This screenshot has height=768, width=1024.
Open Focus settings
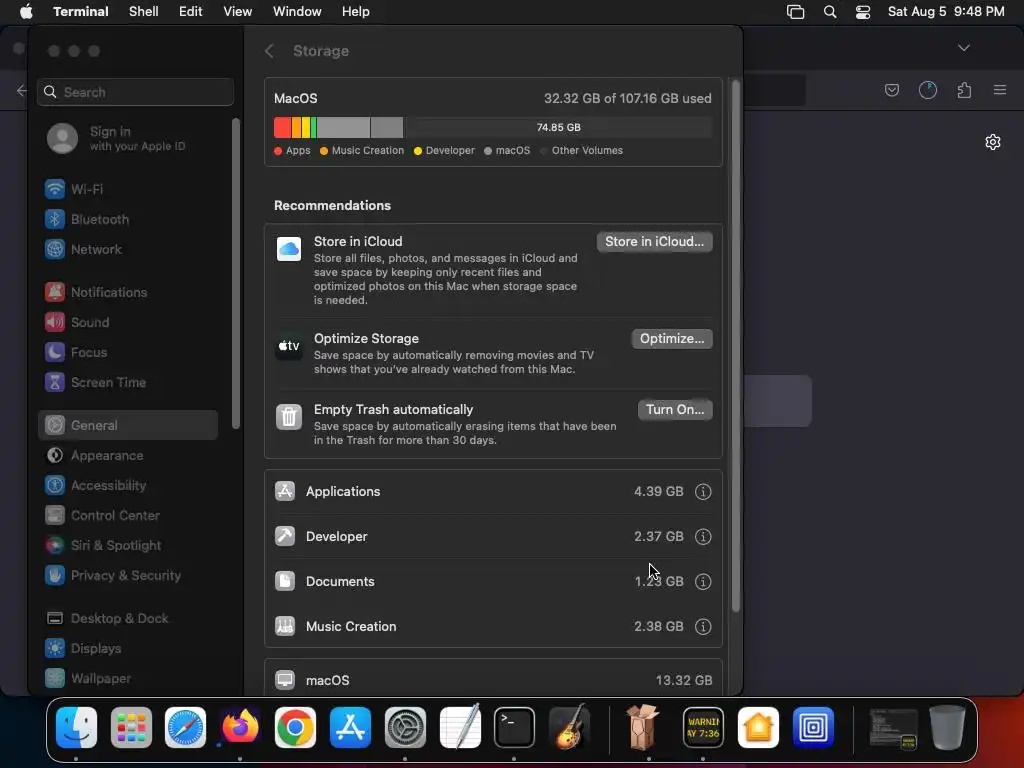click(x=75, y=353)
